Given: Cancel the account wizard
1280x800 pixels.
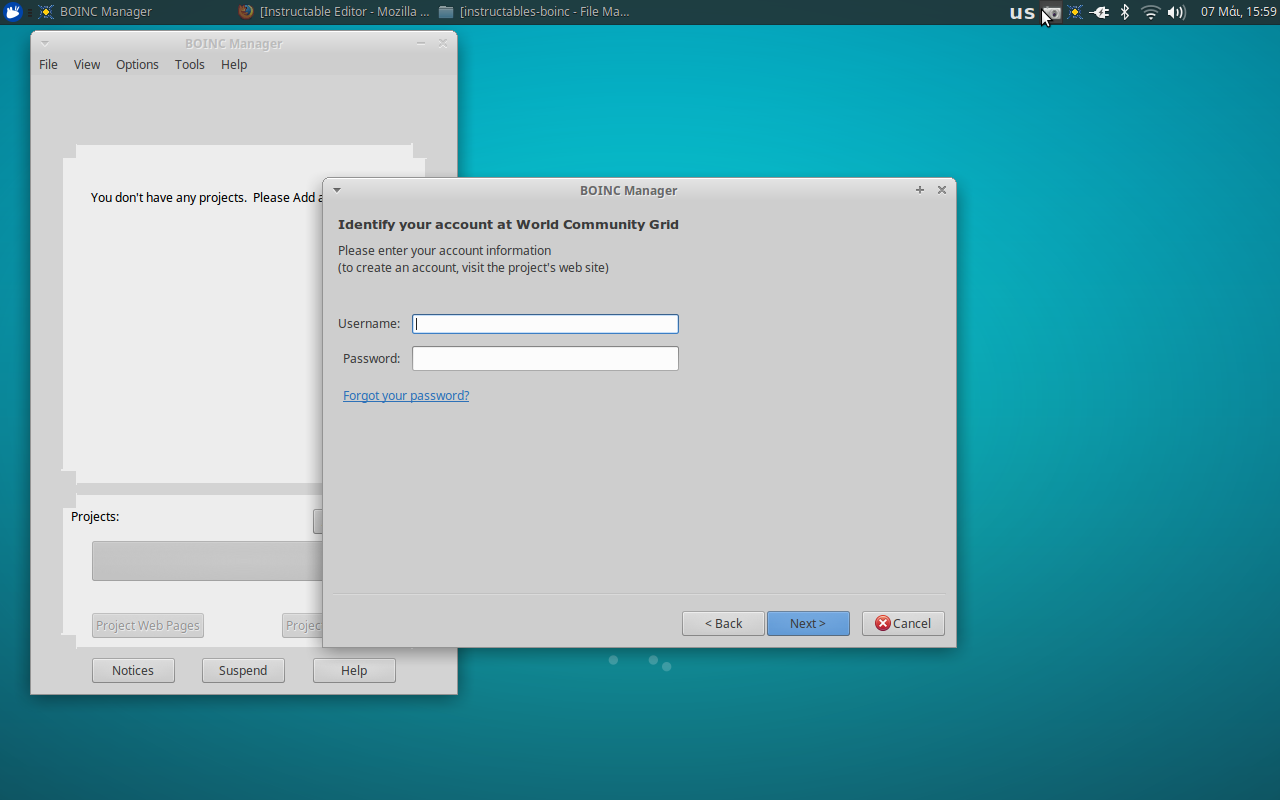Looking at the screenshot, I should 903,623.
